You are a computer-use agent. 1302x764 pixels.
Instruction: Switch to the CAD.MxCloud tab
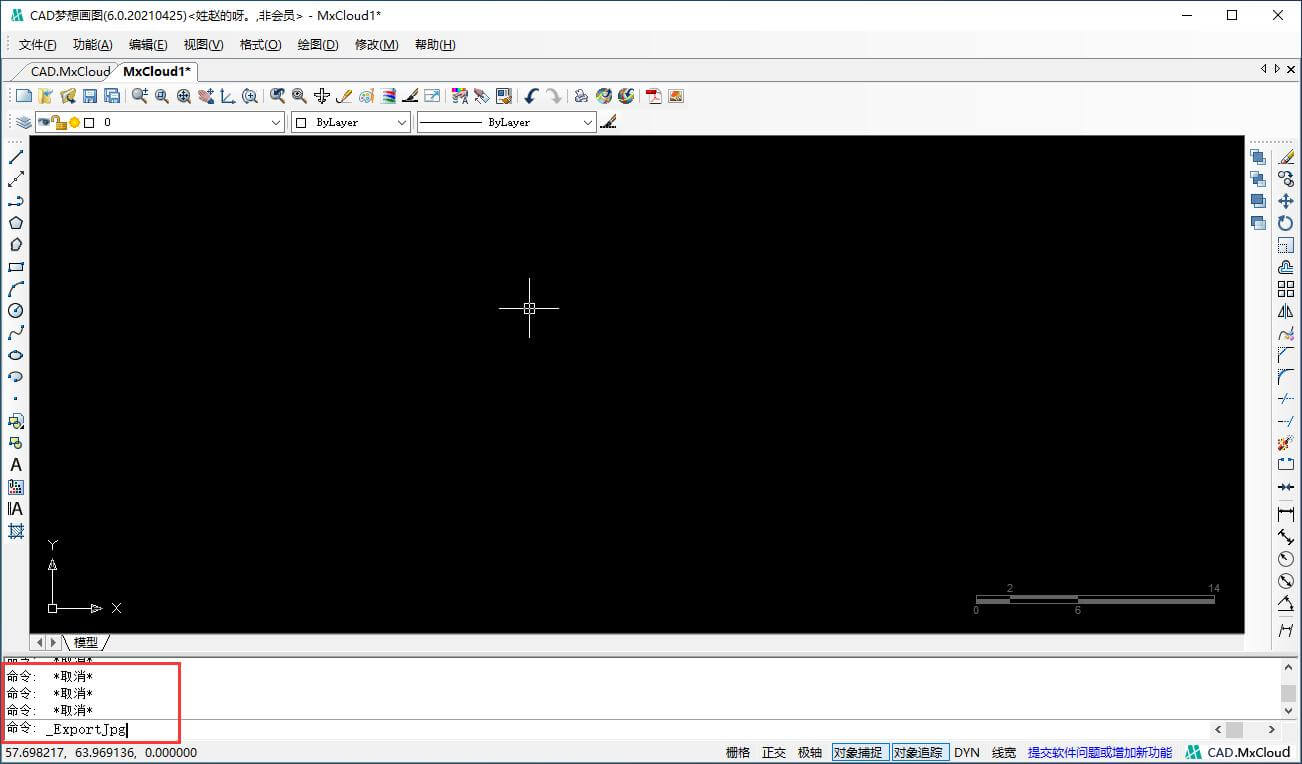coord(70,71)
